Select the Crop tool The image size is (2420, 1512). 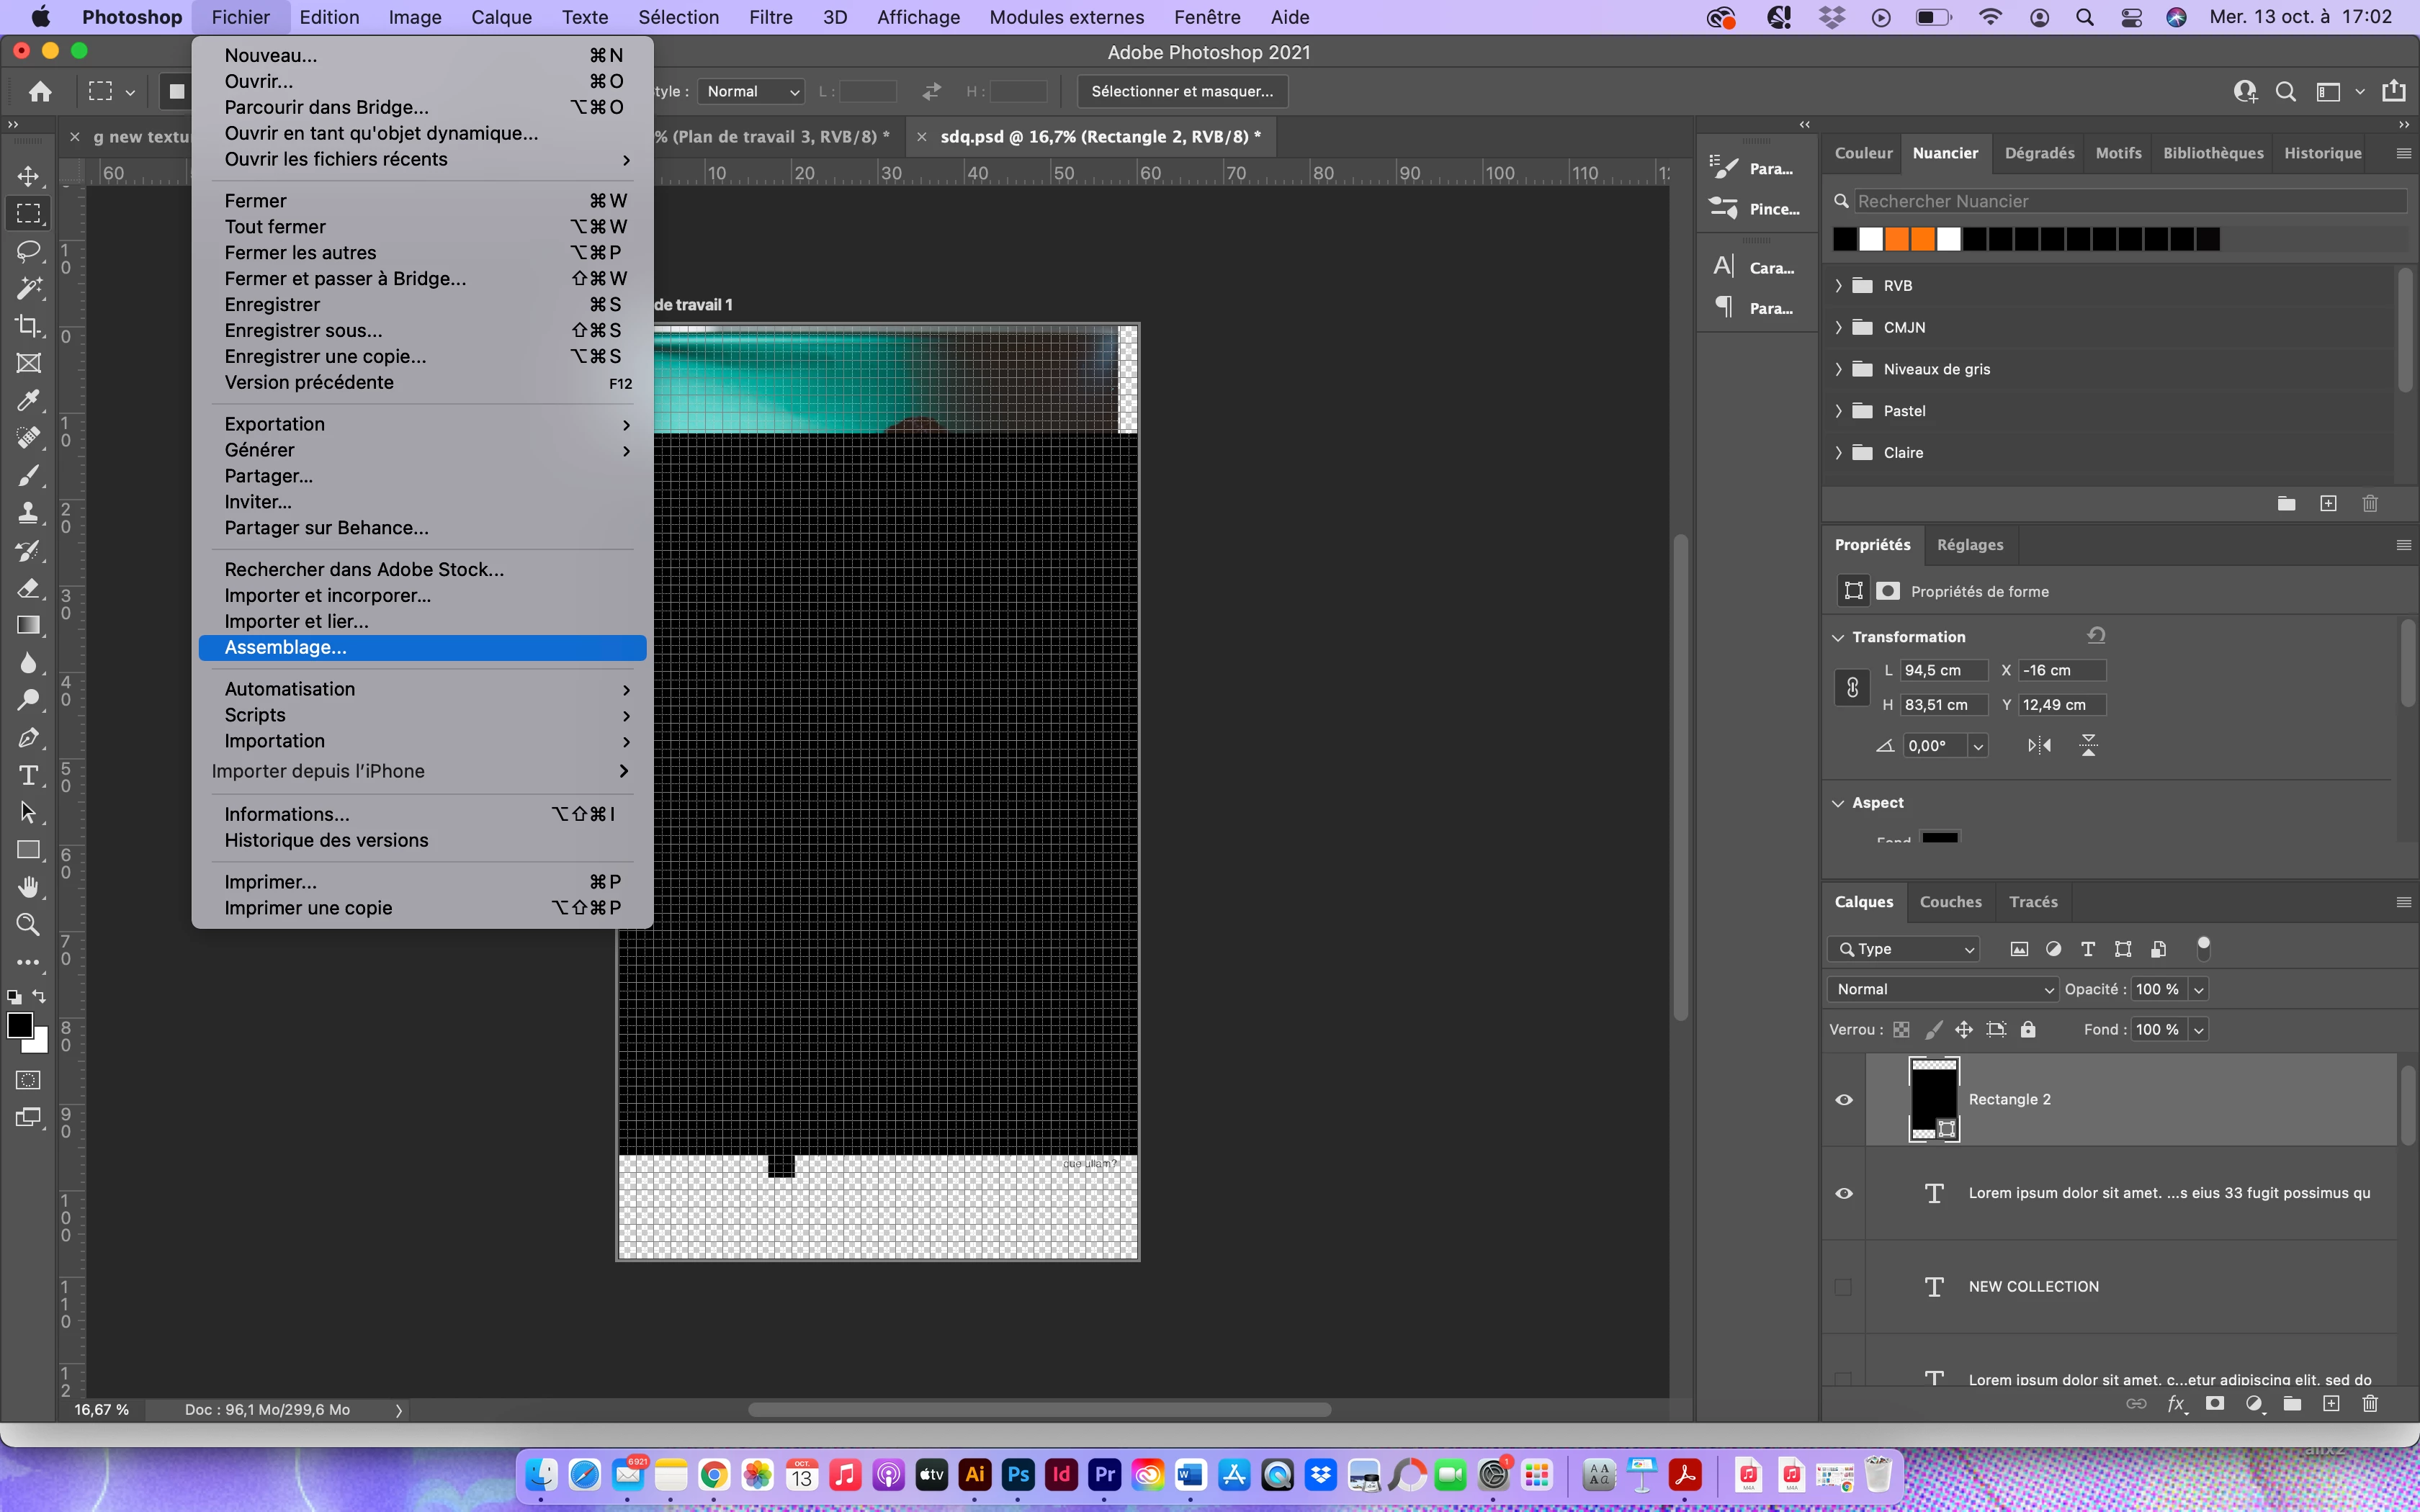coord(28,325)
